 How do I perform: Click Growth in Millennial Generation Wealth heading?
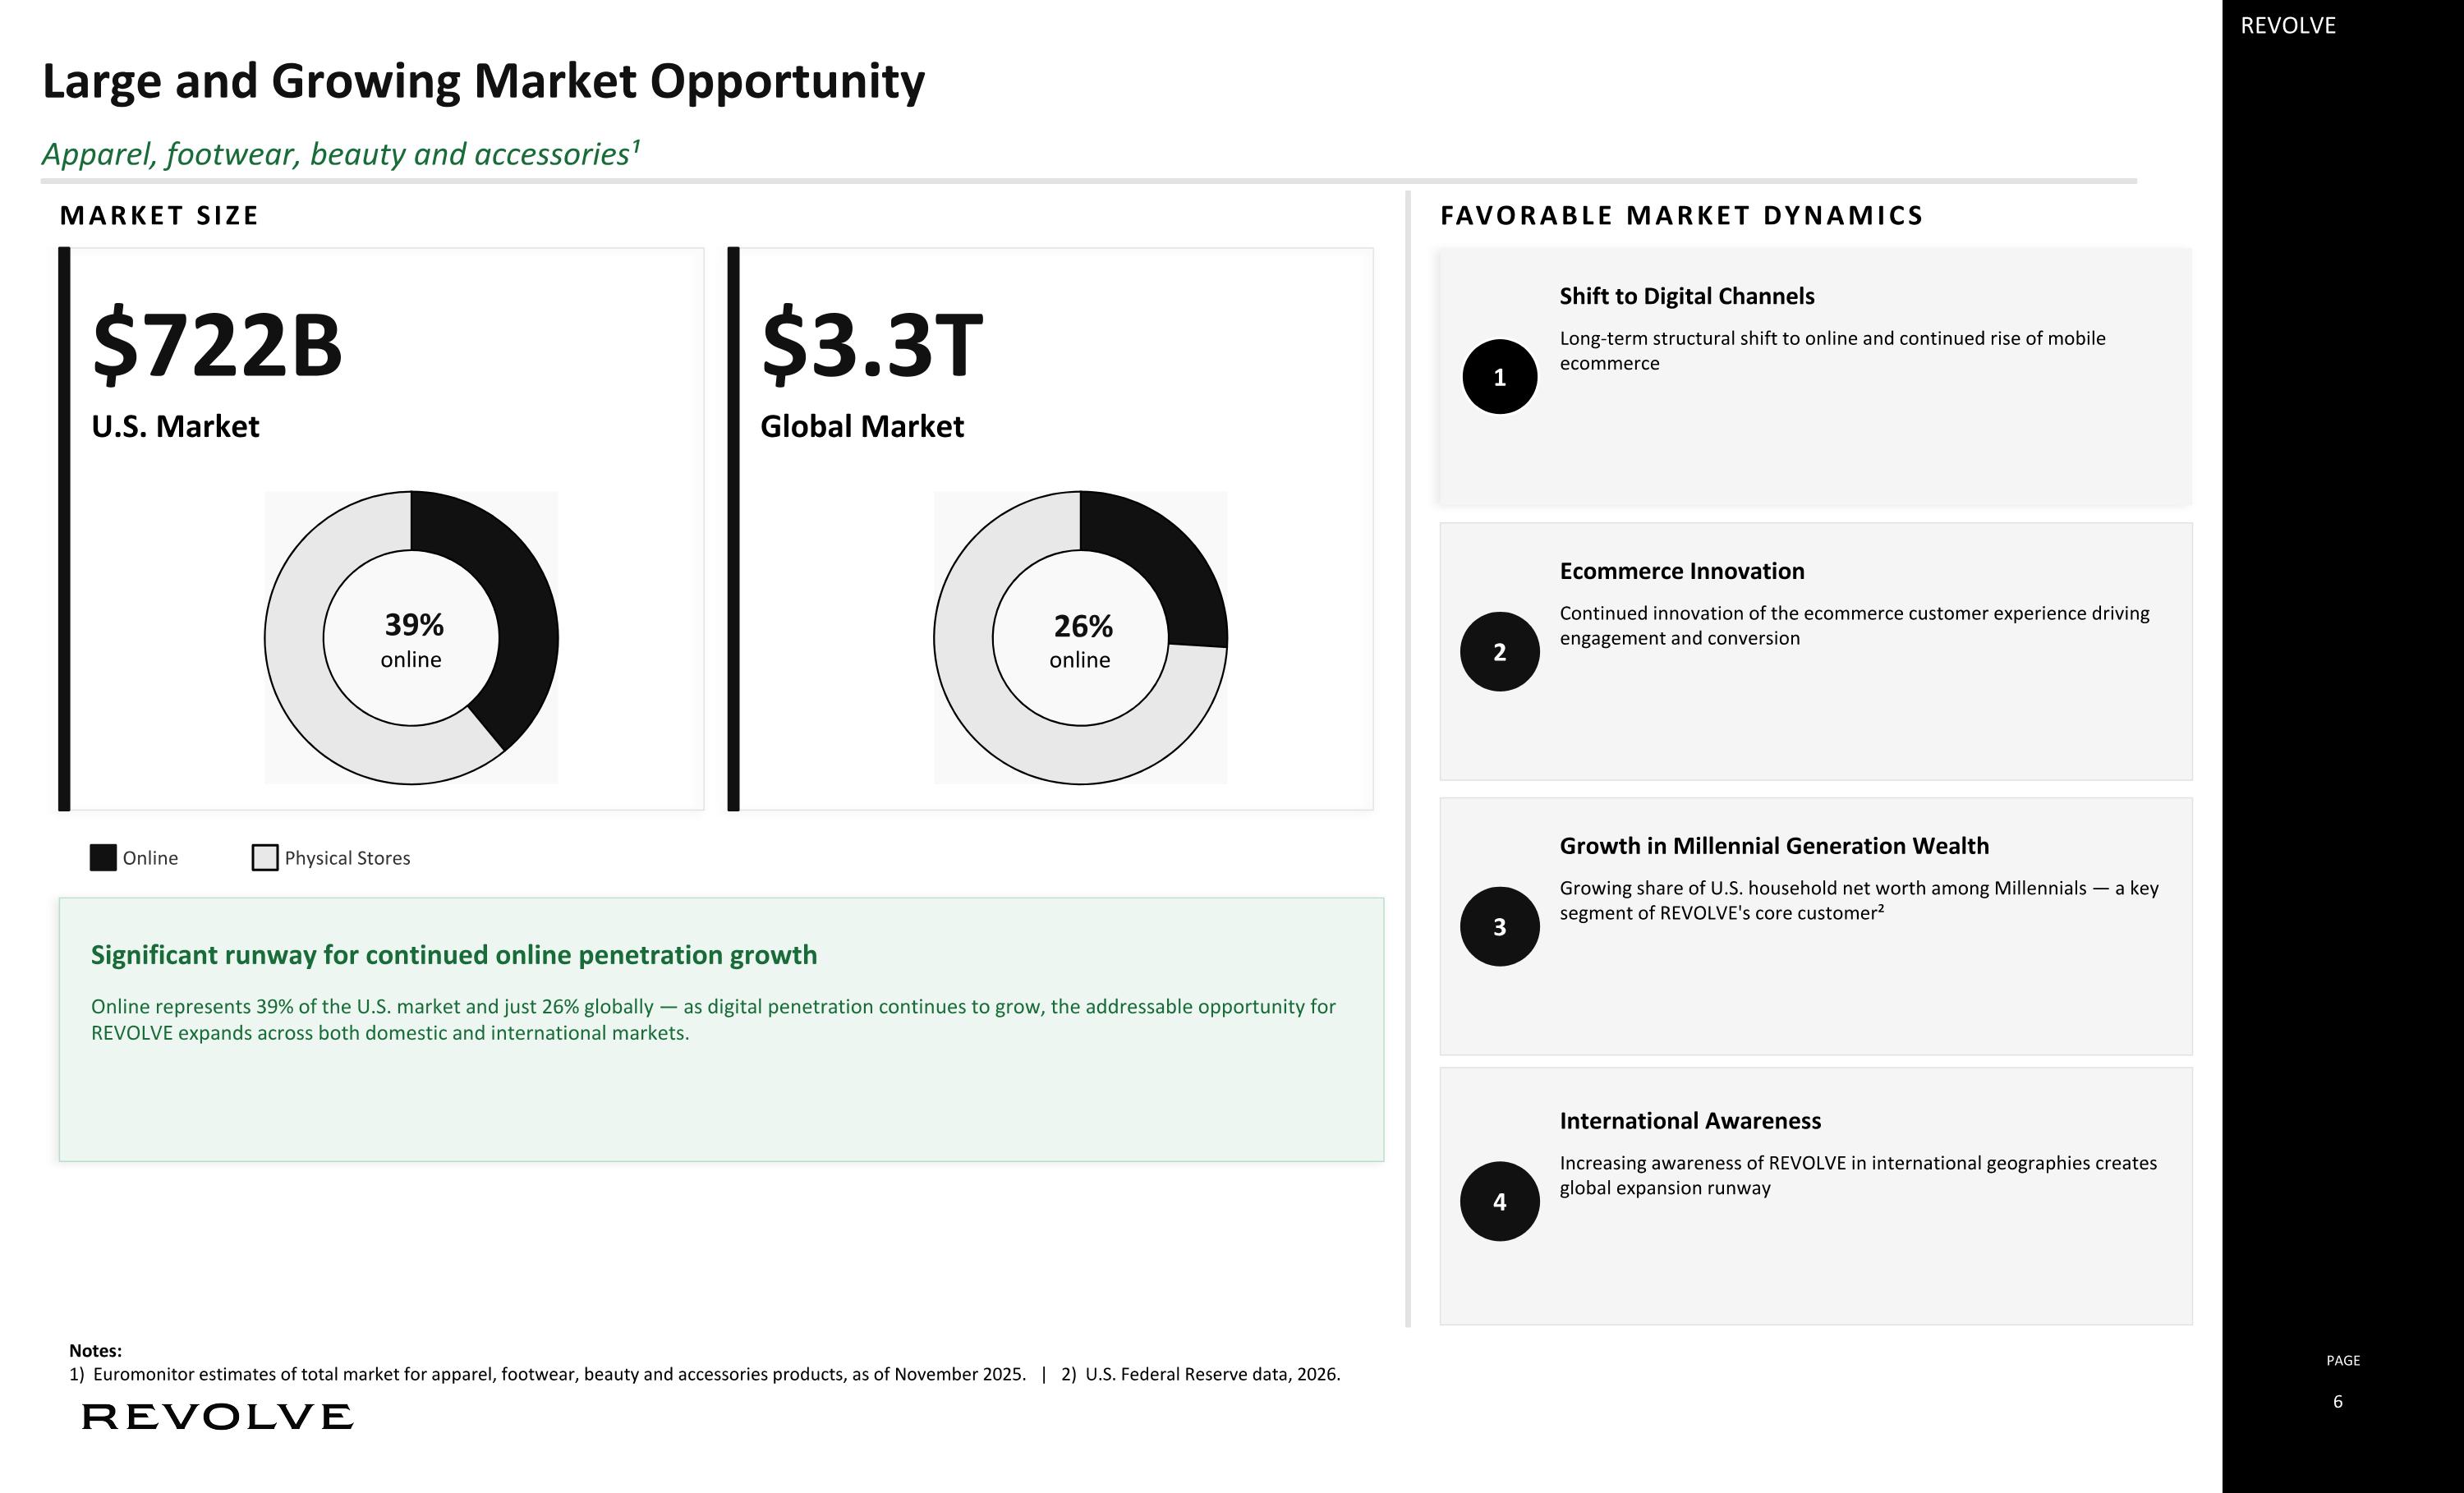pyautogui.click(x=1774, y=846)
